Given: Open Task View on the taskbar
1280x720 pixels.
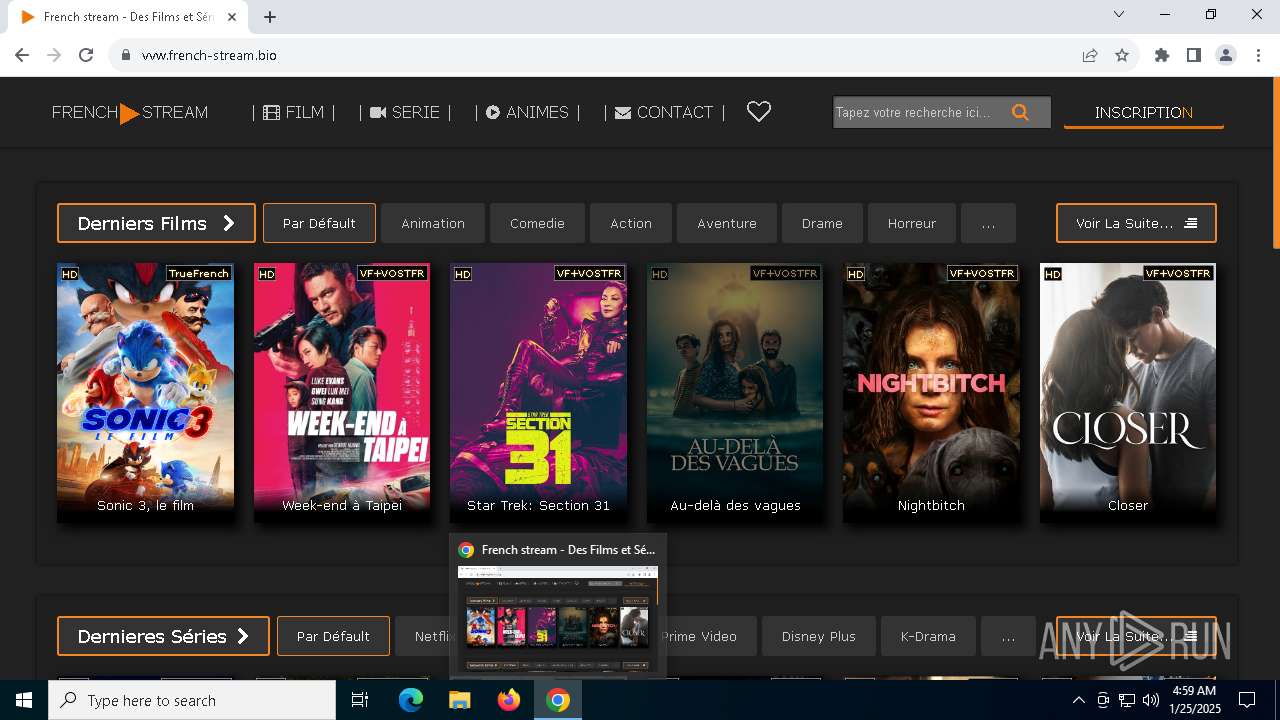Looking at the screenshot, I should (x=360, y=700).
